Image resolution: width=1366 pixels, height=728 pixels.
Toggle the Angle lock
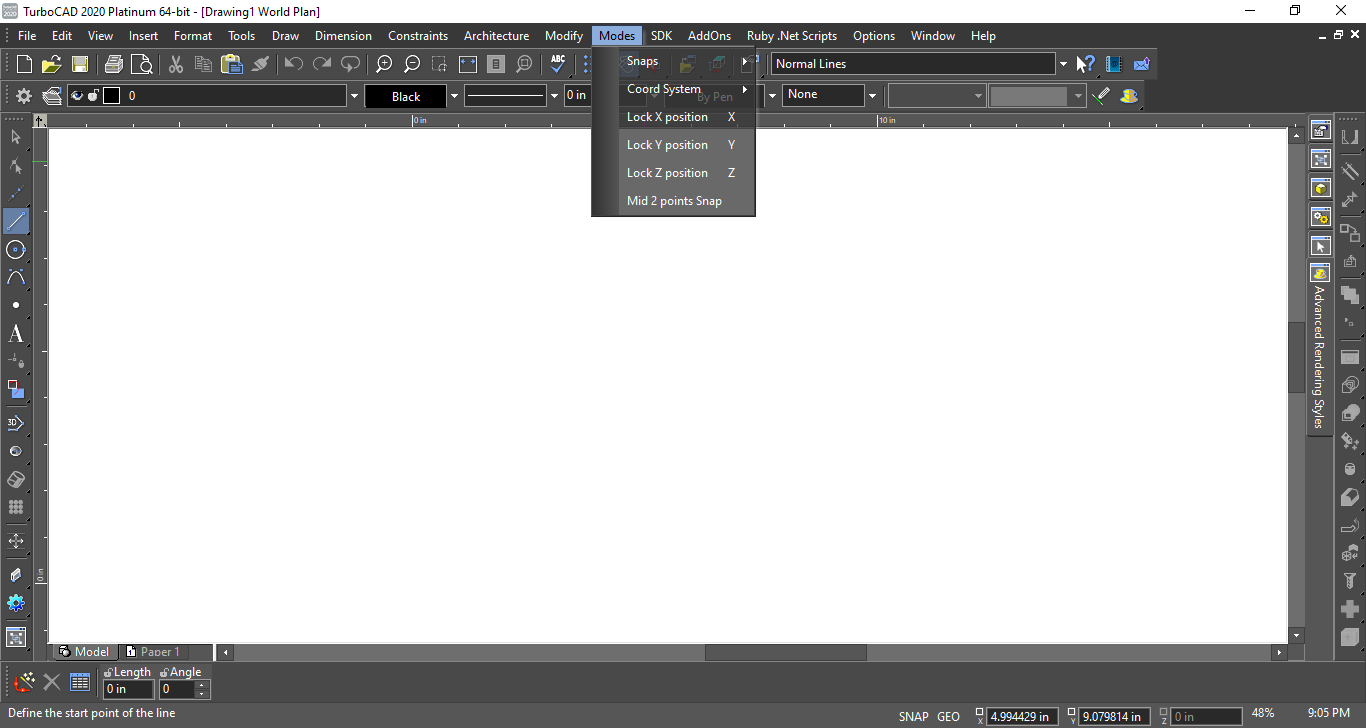point(164,673)
